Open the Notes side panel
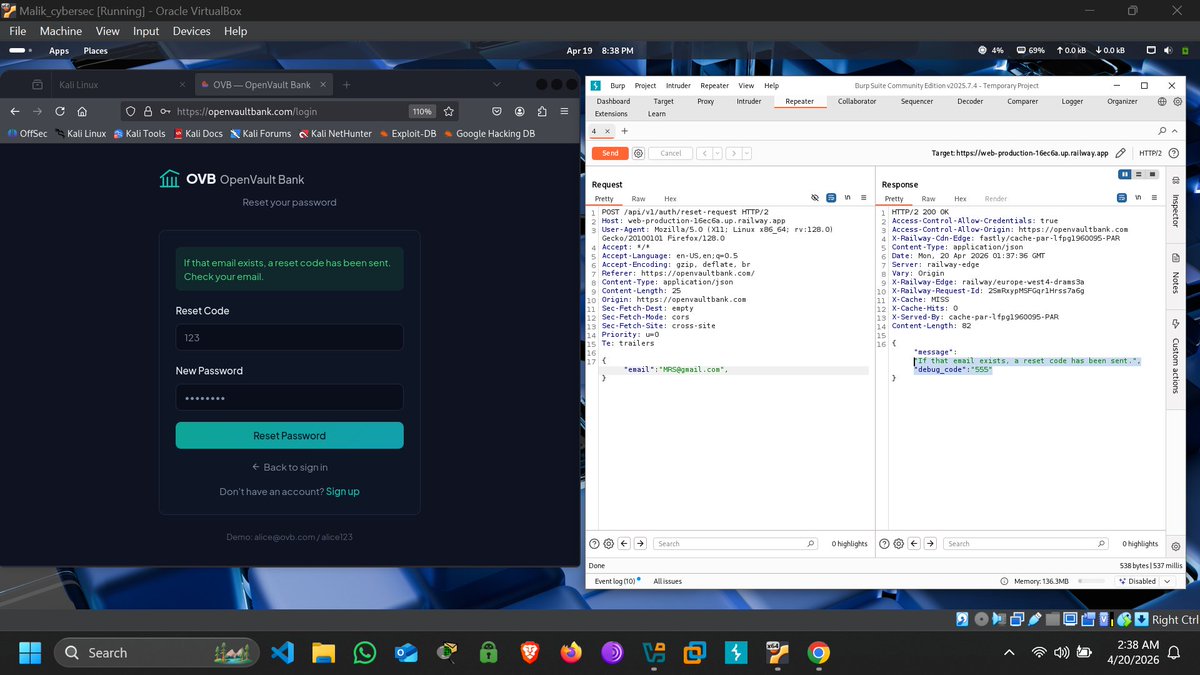Image resolution: width=1200 pixels, height=675 pixels. click(x=1175, y=275)
